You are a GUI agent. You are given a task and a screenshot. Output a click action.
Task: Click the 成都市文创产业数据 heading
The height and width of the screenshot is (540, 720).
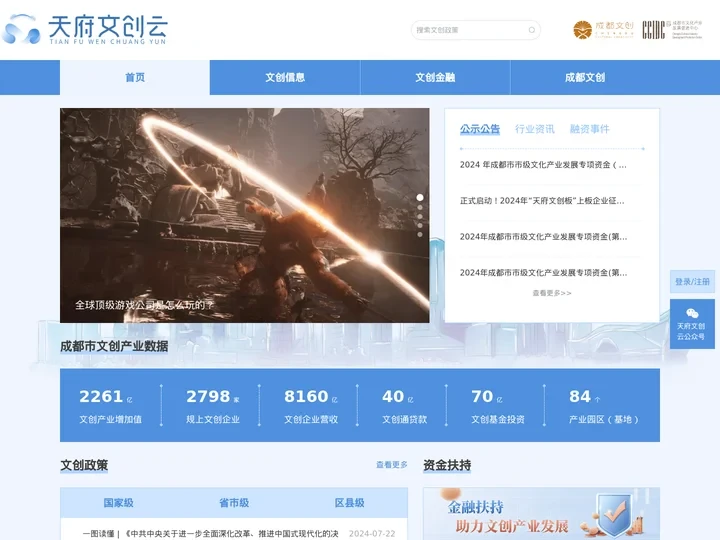[x=114, y=346]
